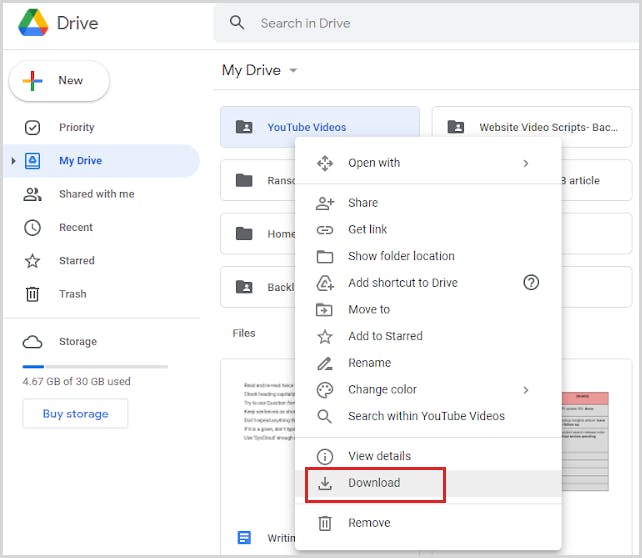
Task: Open the Starred section
Action: (76, 261)
